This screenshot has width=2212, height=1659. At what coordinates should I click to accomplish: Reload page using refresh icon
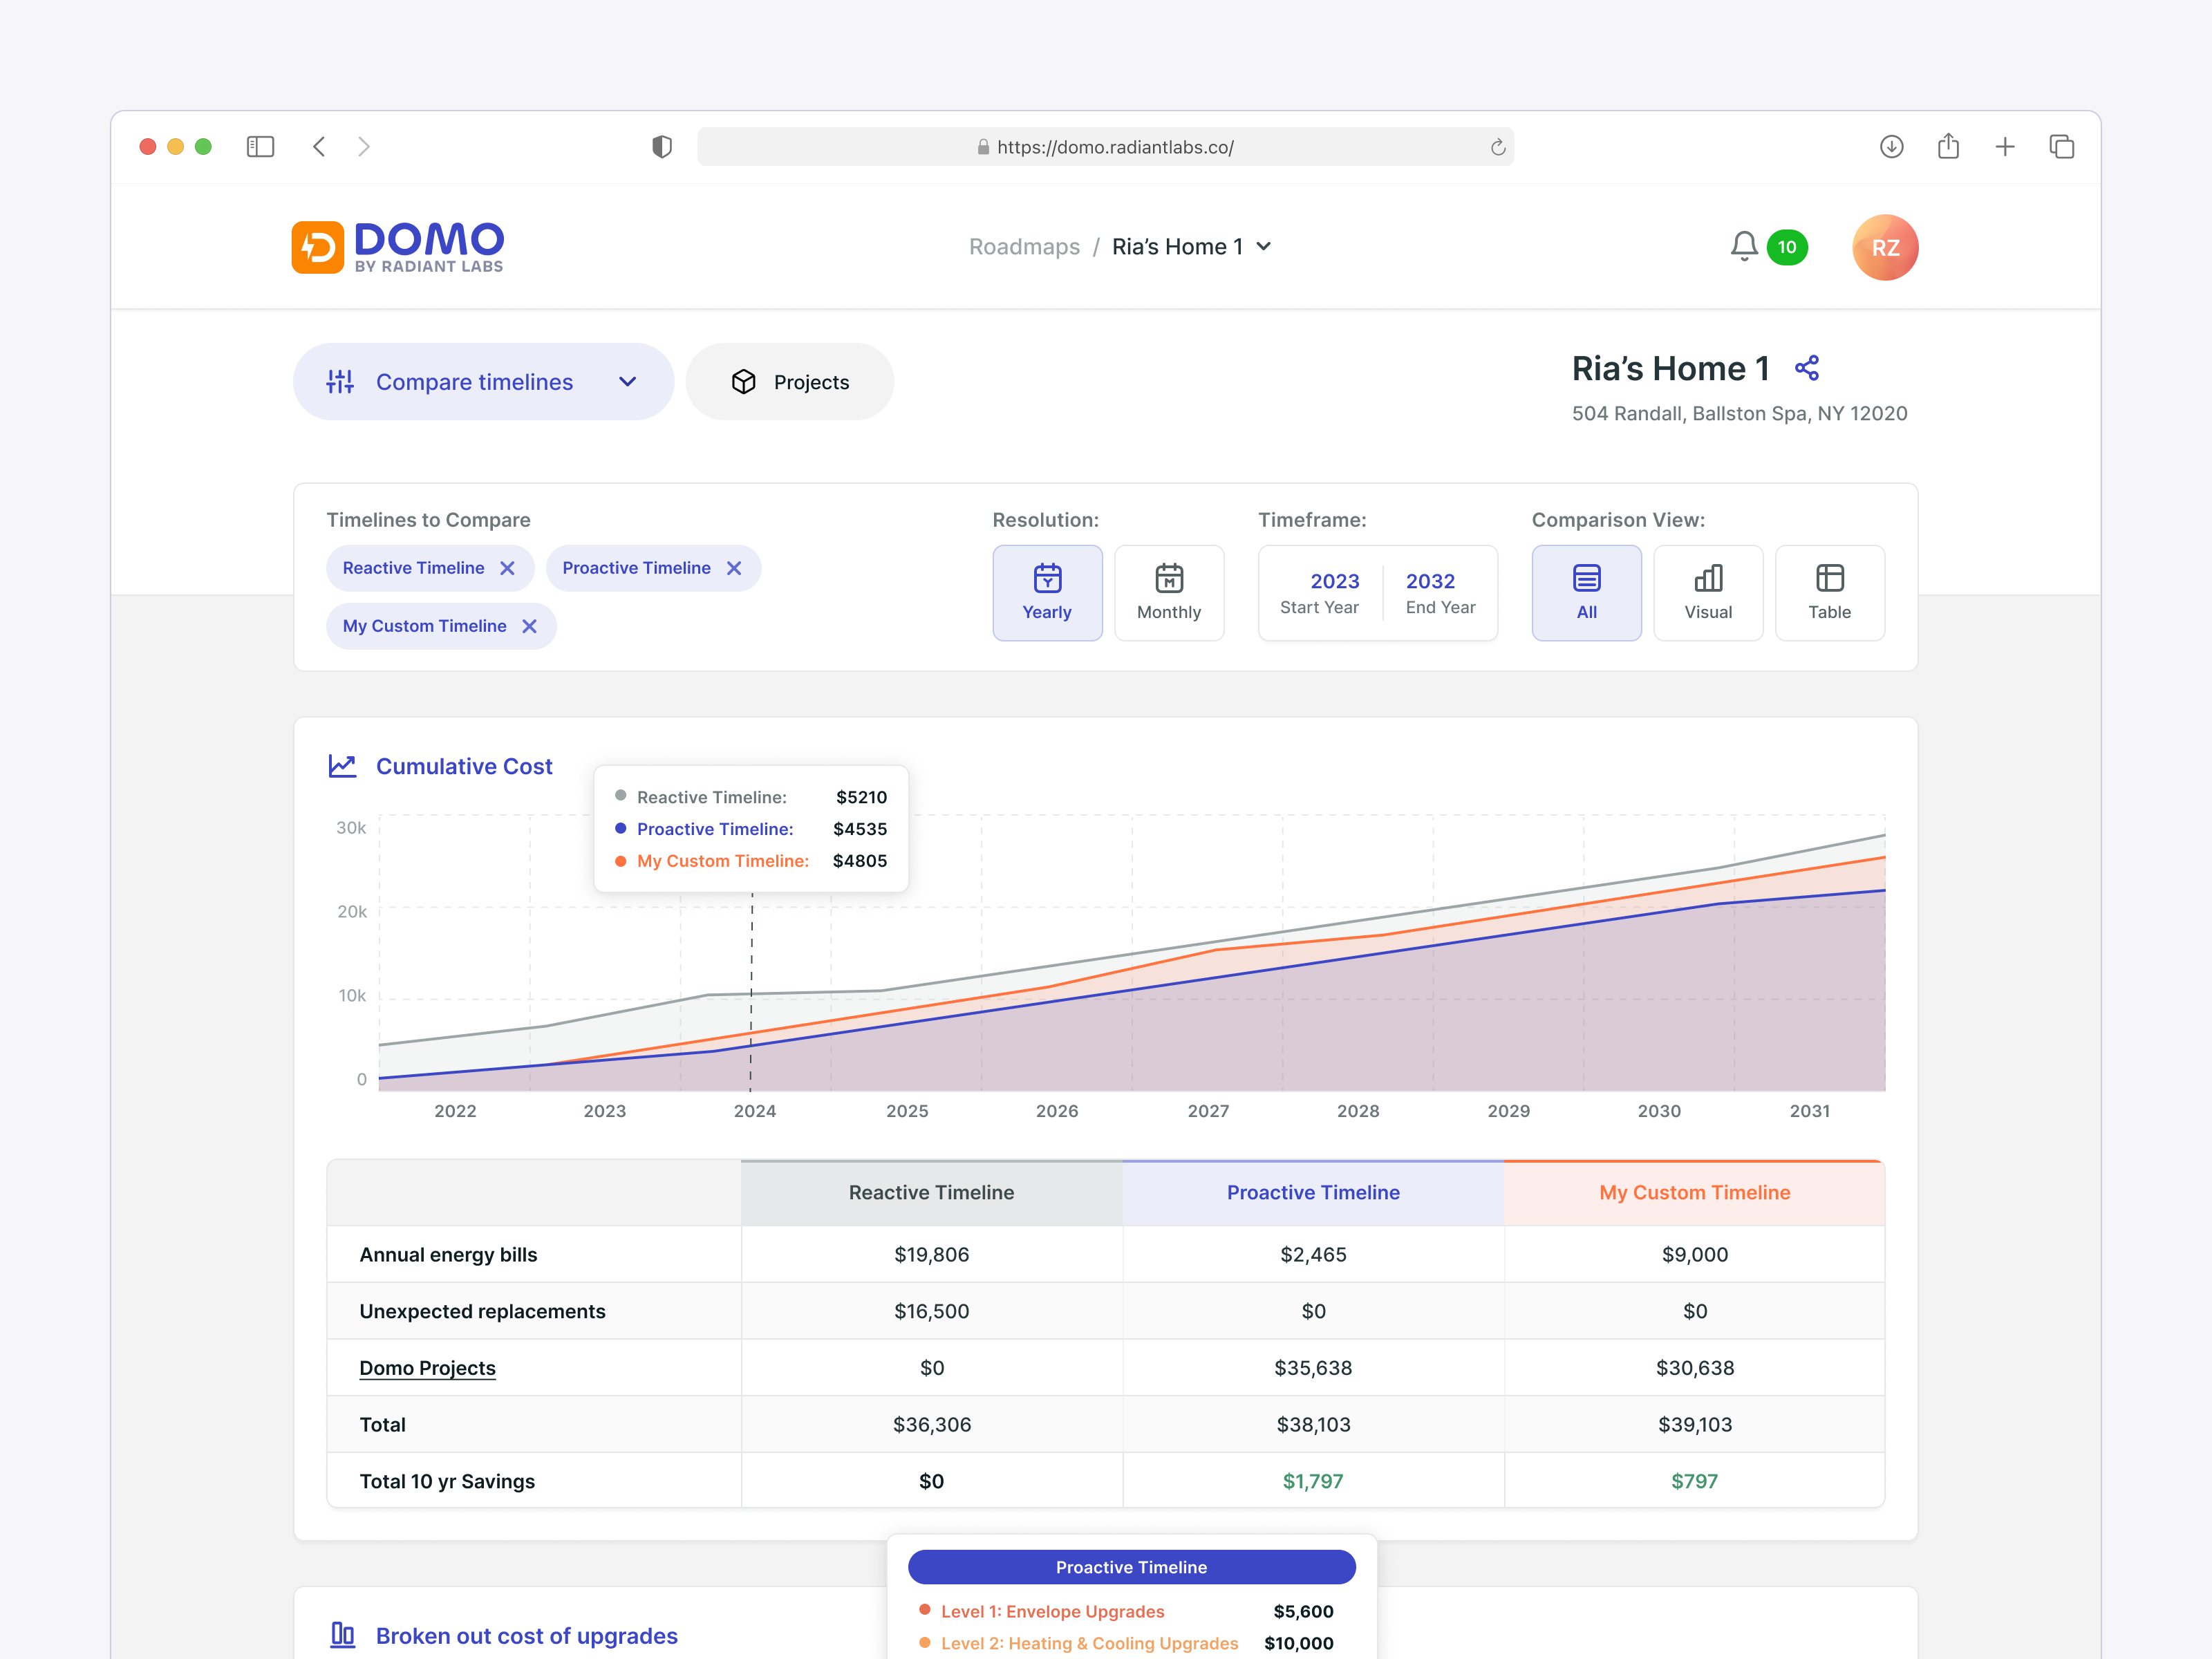1497,147
